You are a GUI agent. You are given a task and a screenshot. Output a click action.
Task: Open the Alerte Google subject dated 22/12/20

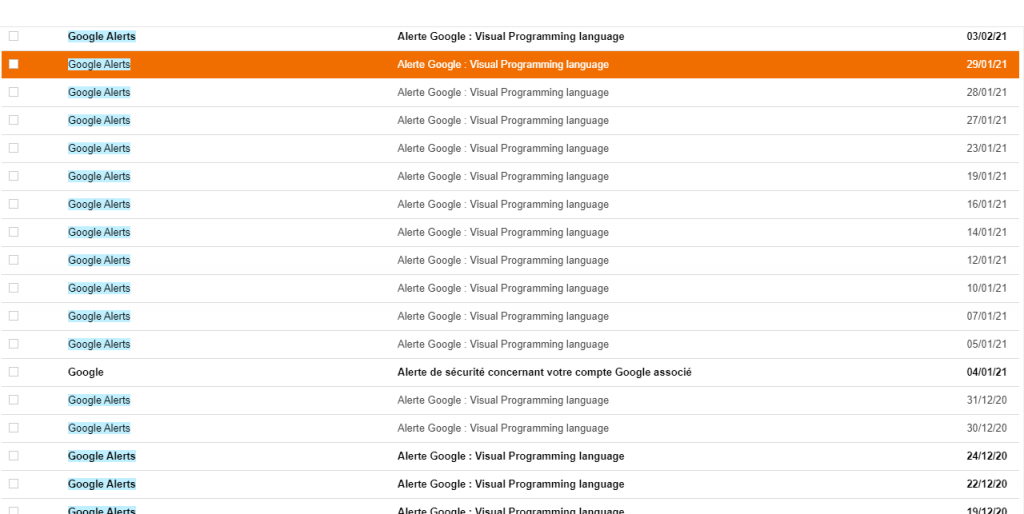pos(510,484)
